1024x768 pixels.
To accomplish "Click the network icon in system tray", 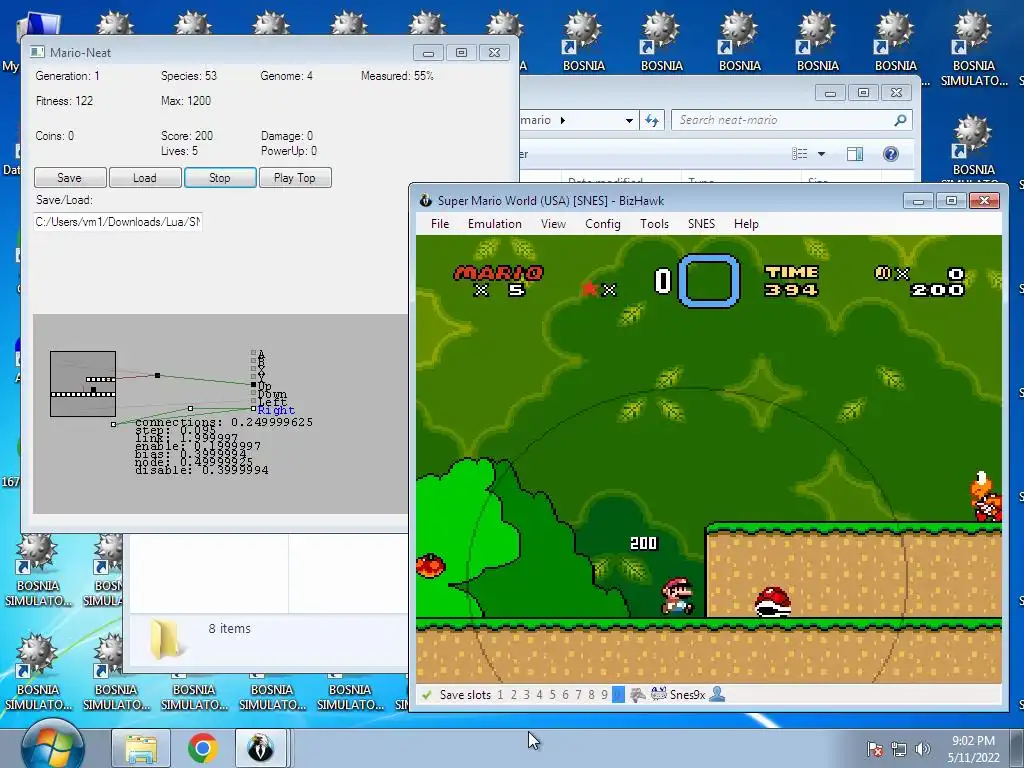I will point(899,749).
